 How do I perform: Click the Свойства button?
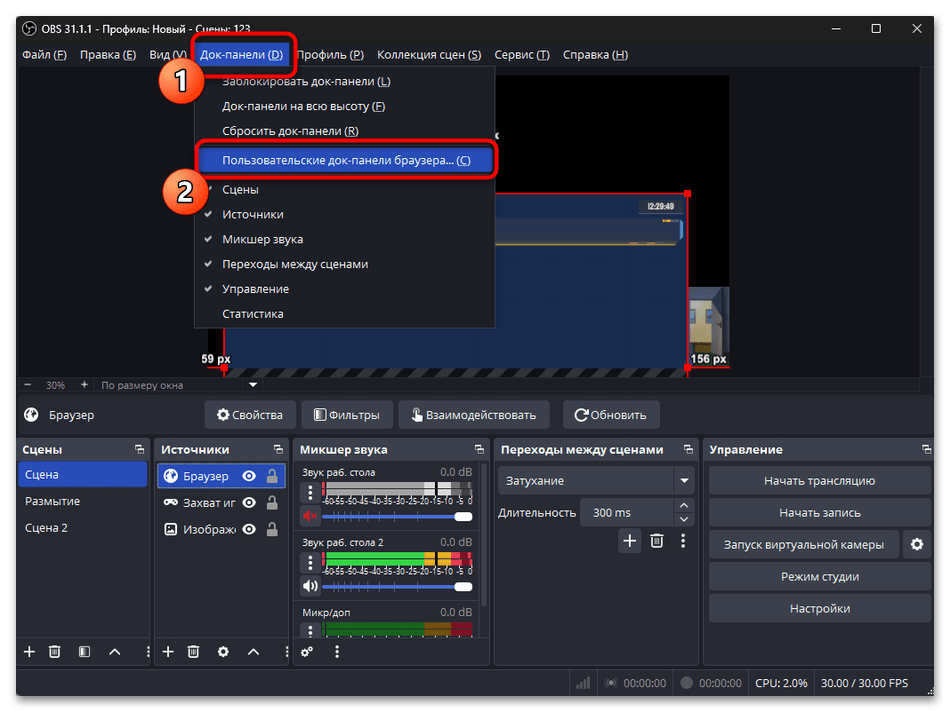[x=250, y=415]
